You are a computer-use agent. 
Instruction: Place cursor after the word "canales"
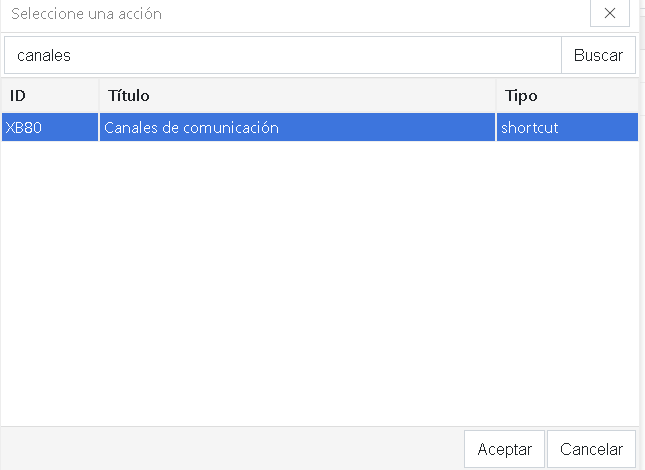(x=73, y=56)
